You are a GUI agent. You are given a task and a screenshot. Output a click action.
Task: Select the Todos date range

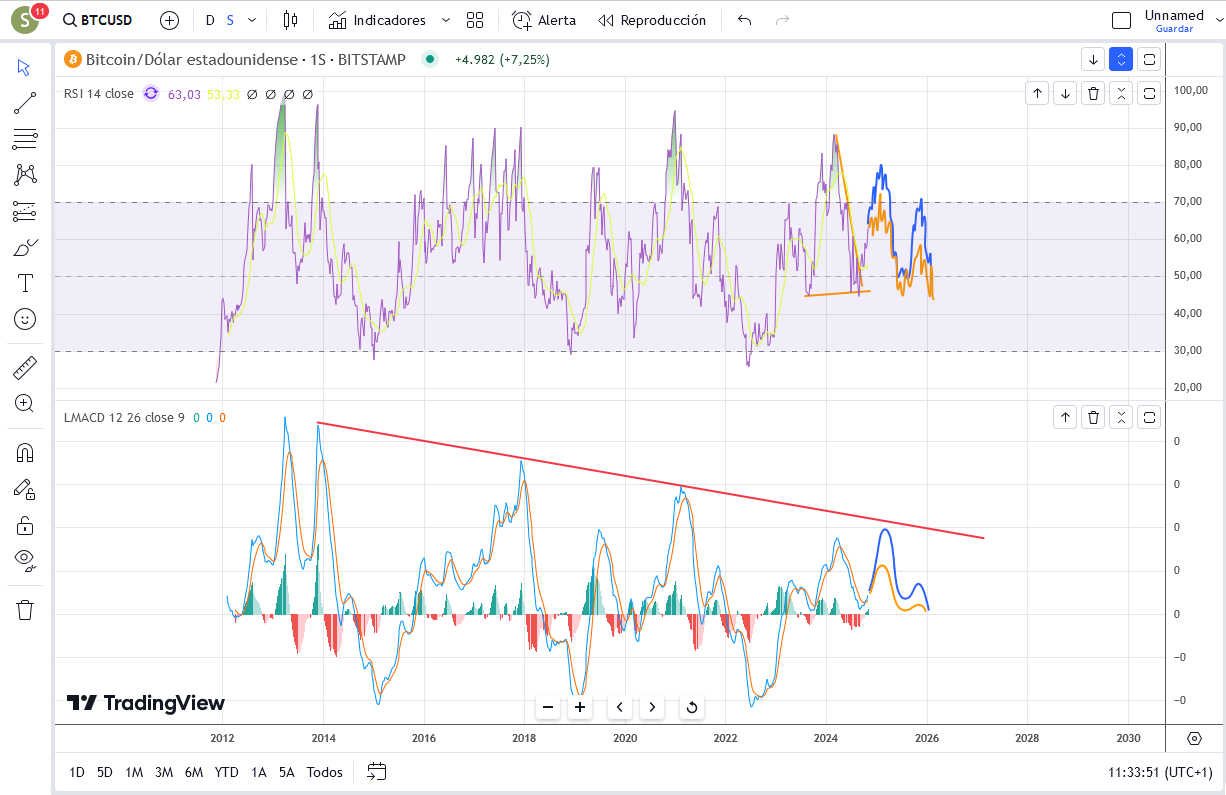pos(325,772)
